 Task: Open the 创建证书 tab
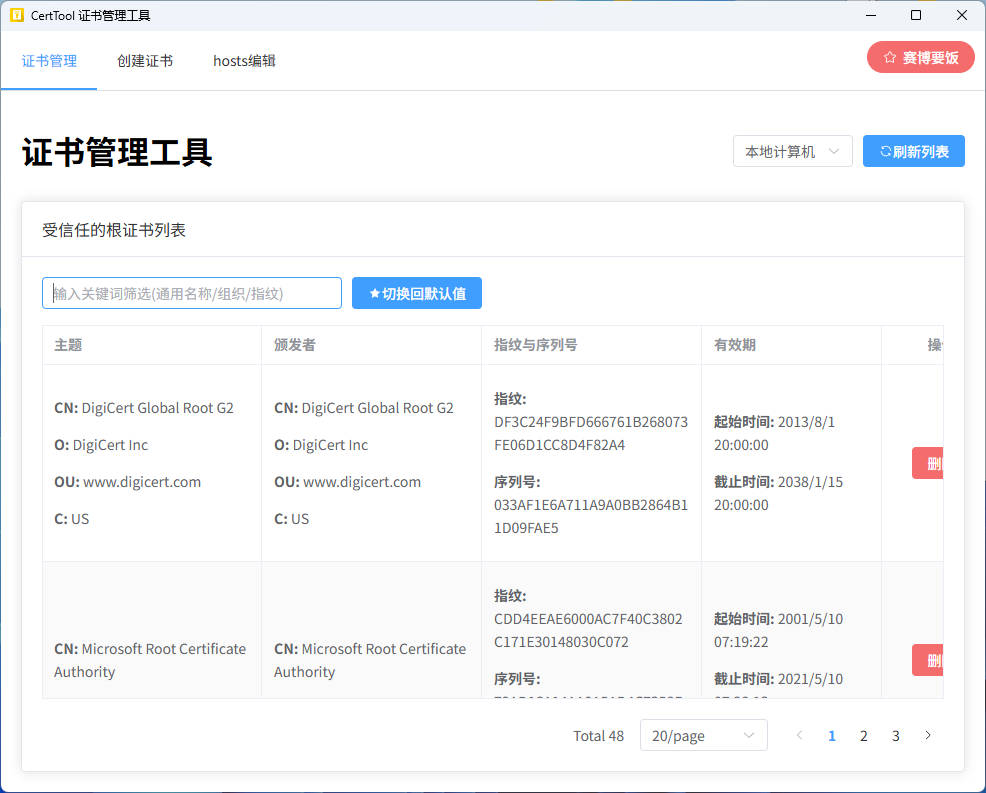(145, 61)
